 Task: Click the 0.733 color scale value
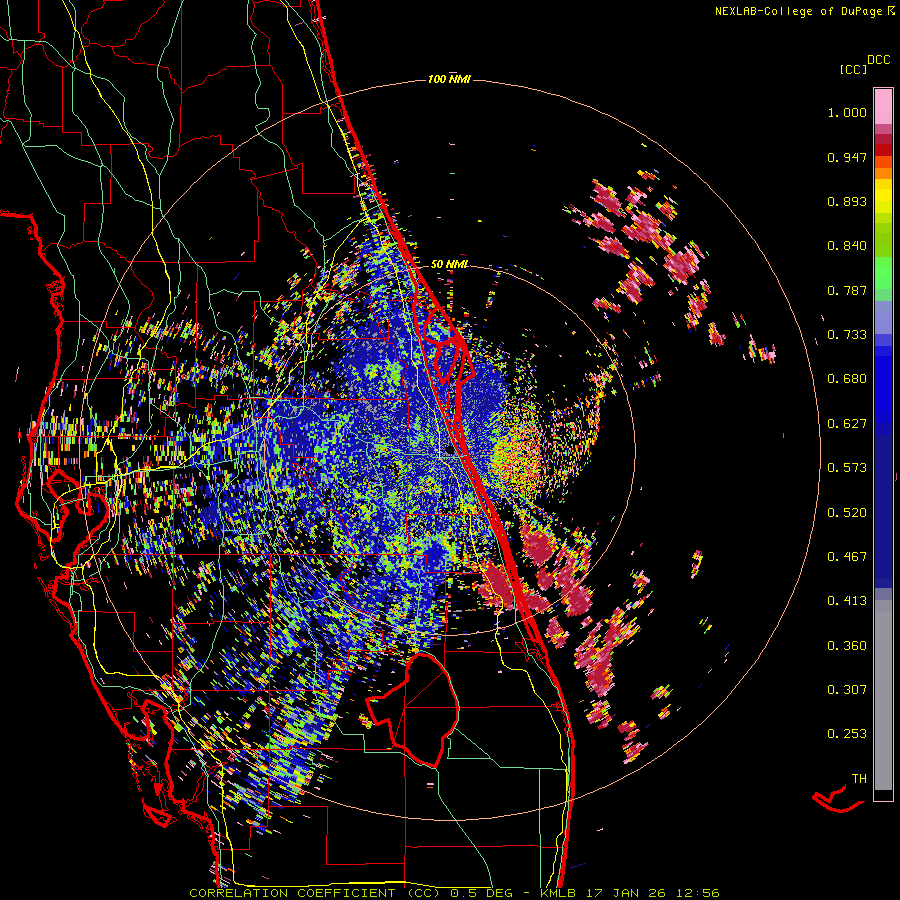pos(847,335)
